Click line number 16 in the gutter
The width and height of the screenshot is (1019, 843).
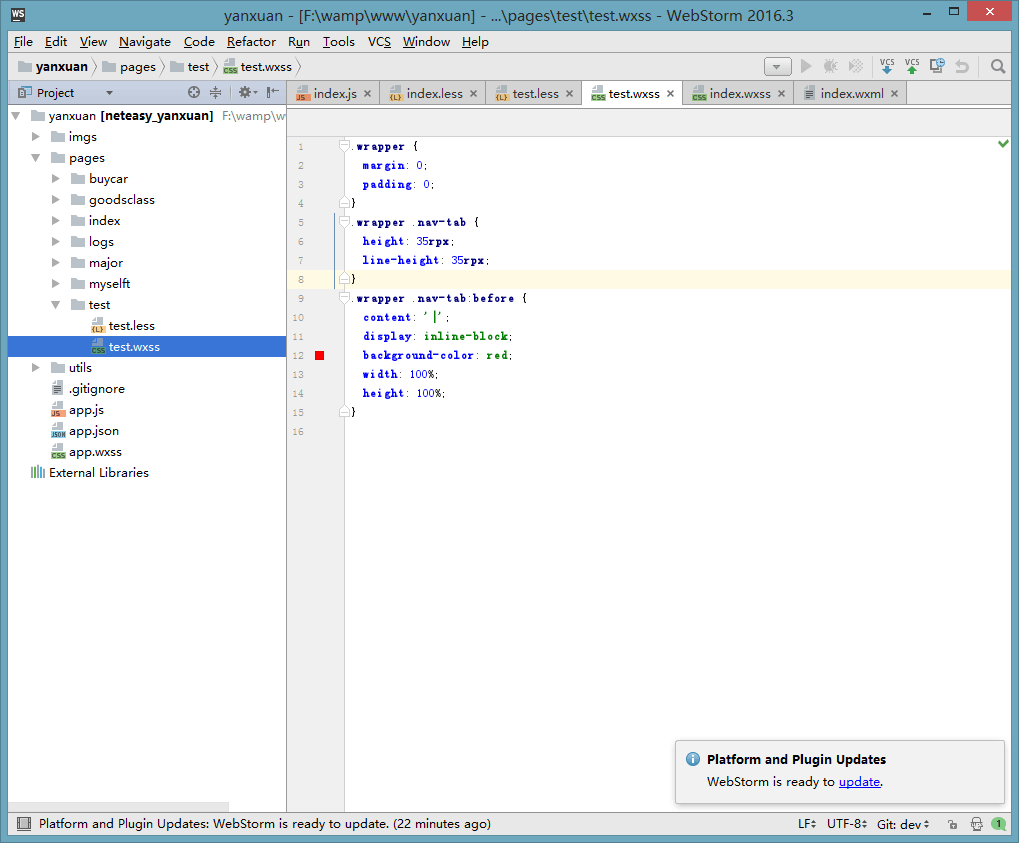(298, 432)
